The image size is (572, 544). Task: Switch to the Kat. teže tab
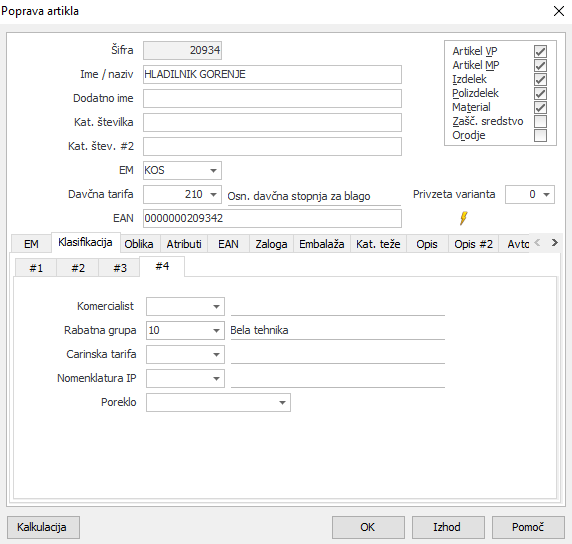click(x=378, y=244)
